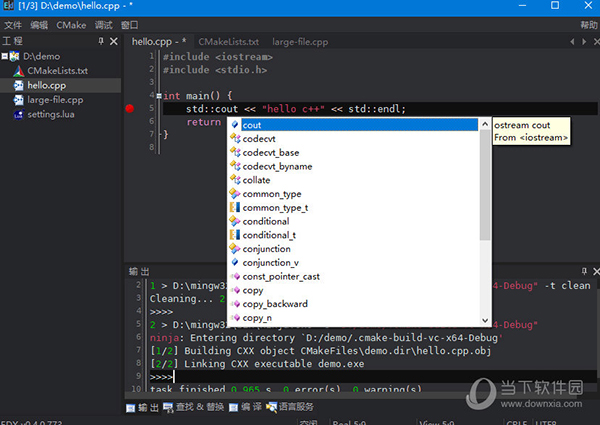Screen dimensions: 600x425
Task: Click the 输出 tab icon at bottom
Action: coord(130,408)
